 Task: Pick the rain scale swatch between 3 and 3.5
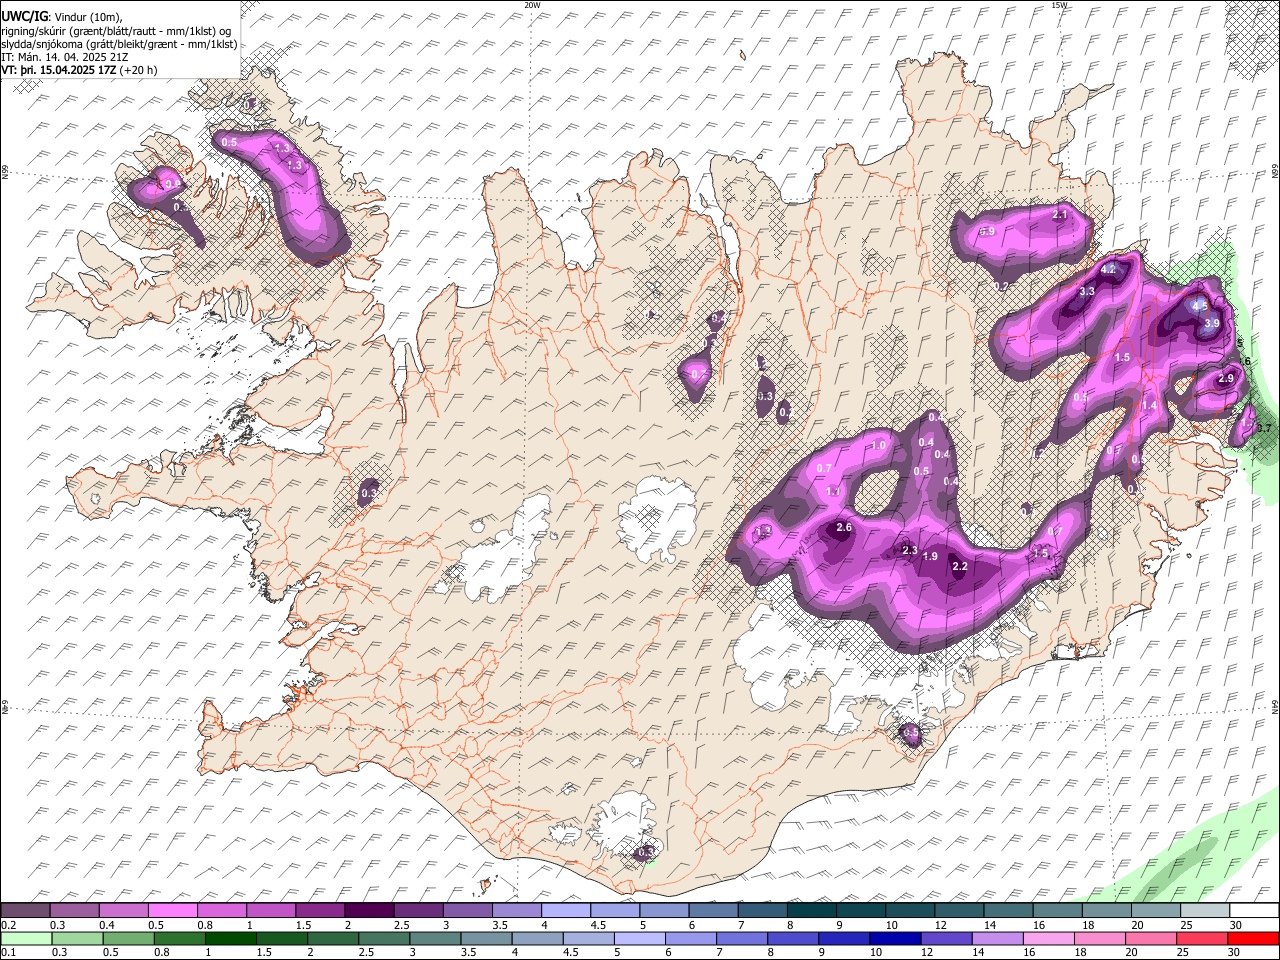click(x=435, y=938)
